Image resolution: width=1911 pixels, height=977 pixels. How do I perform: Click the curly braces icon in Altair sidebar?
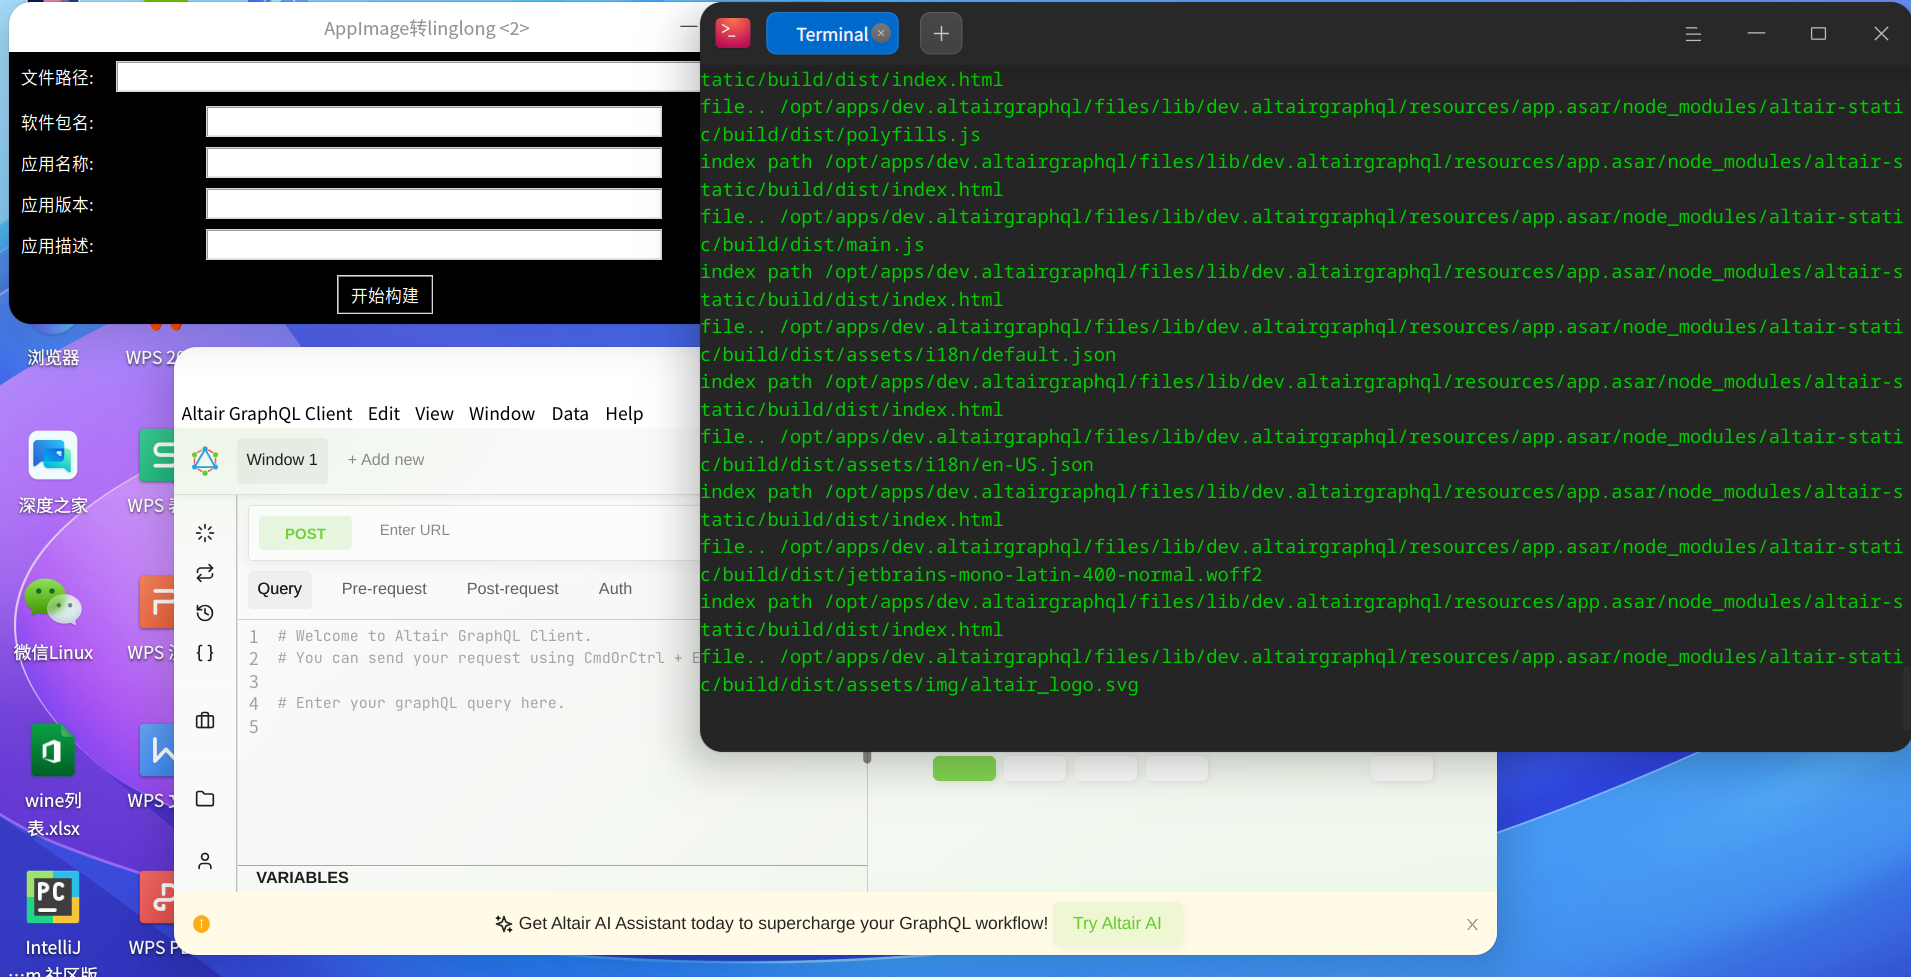pos(205,653)
